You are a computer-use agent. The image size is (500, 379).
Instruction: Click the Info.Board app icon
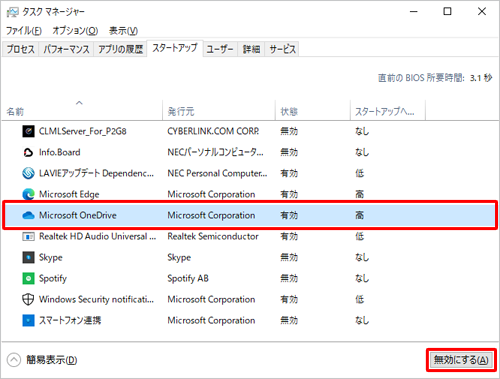click(28, 152)
